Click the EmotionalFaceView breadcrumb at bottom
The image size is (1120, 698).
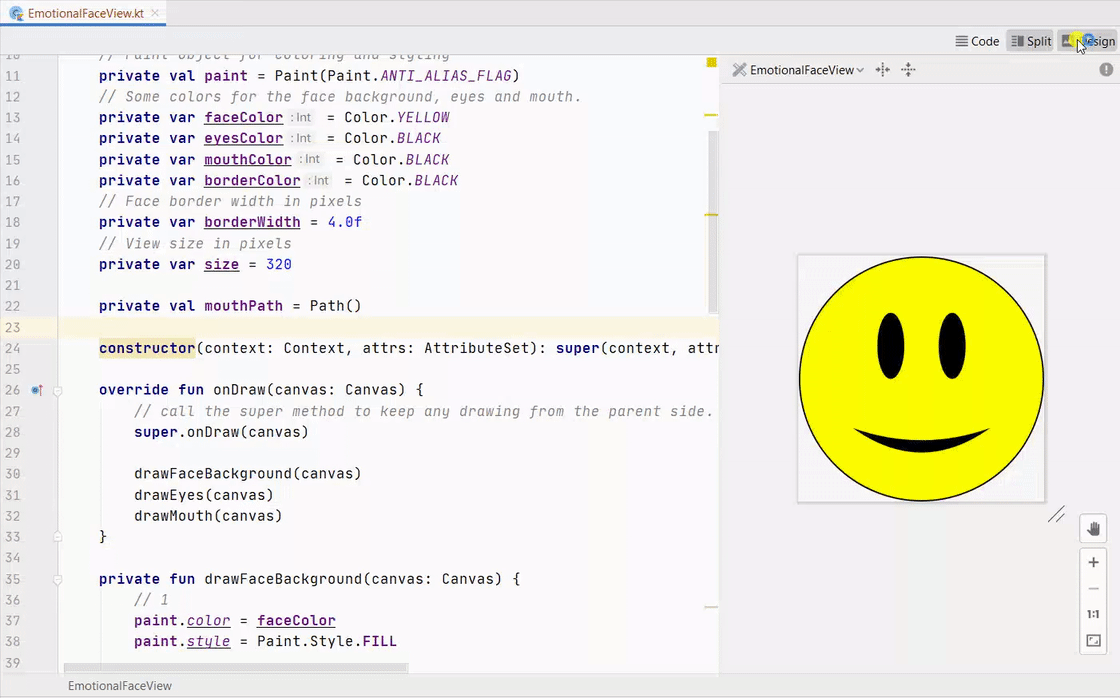[x=120, y=686]
